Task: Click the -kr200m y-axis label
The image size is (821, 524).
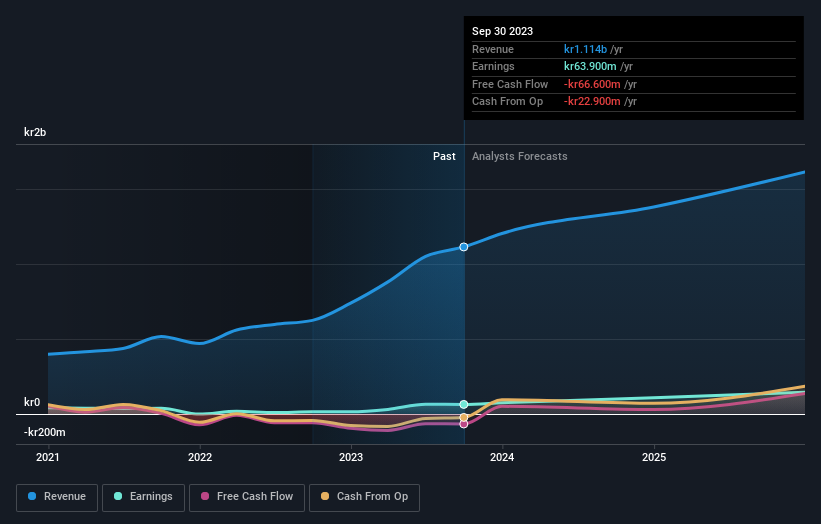Action: (x=45, y=432)
